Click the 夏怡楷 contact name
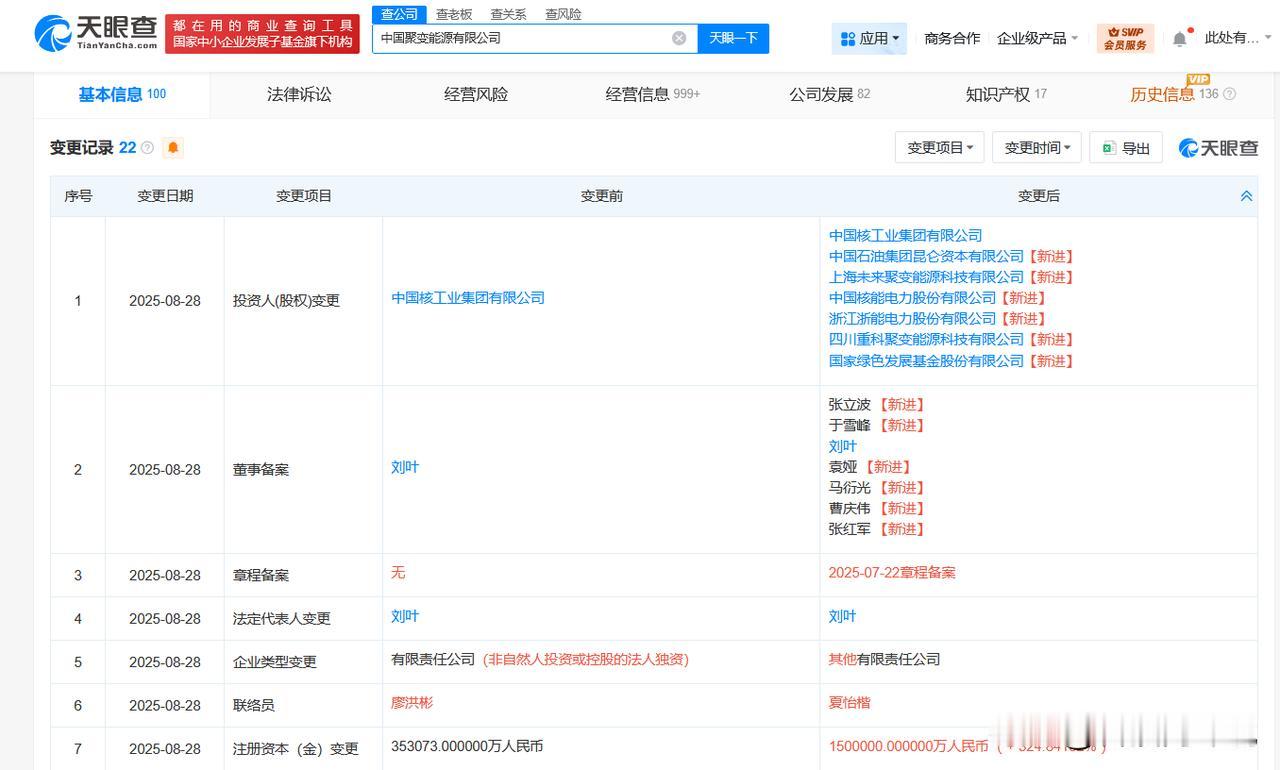The image size is (1280, 770). [x=850, y=703]
